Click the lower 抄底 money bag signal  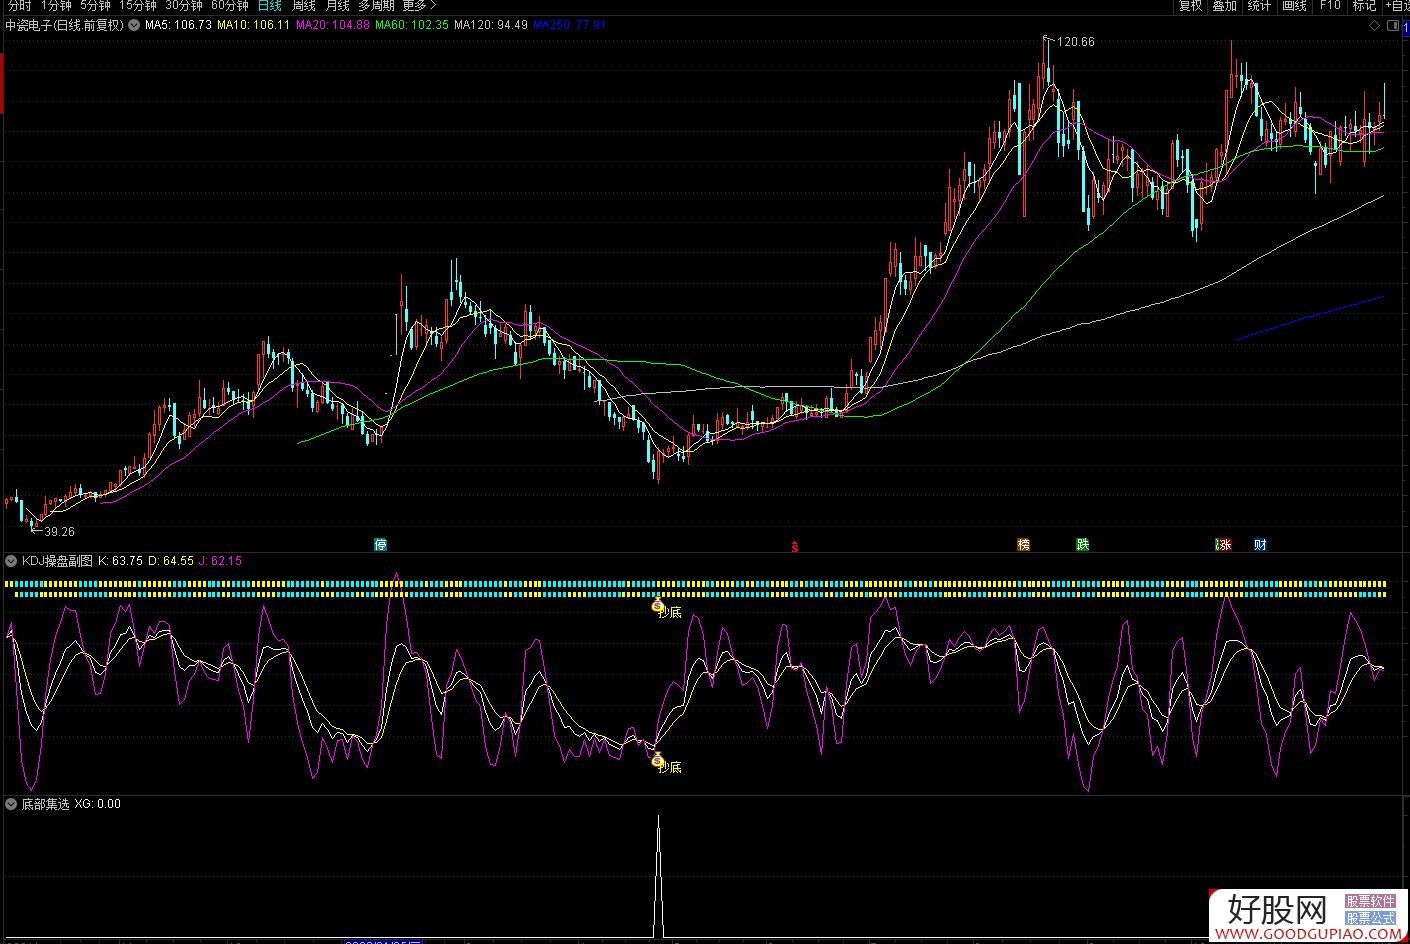pyautogui.click(x=657, y=762)
